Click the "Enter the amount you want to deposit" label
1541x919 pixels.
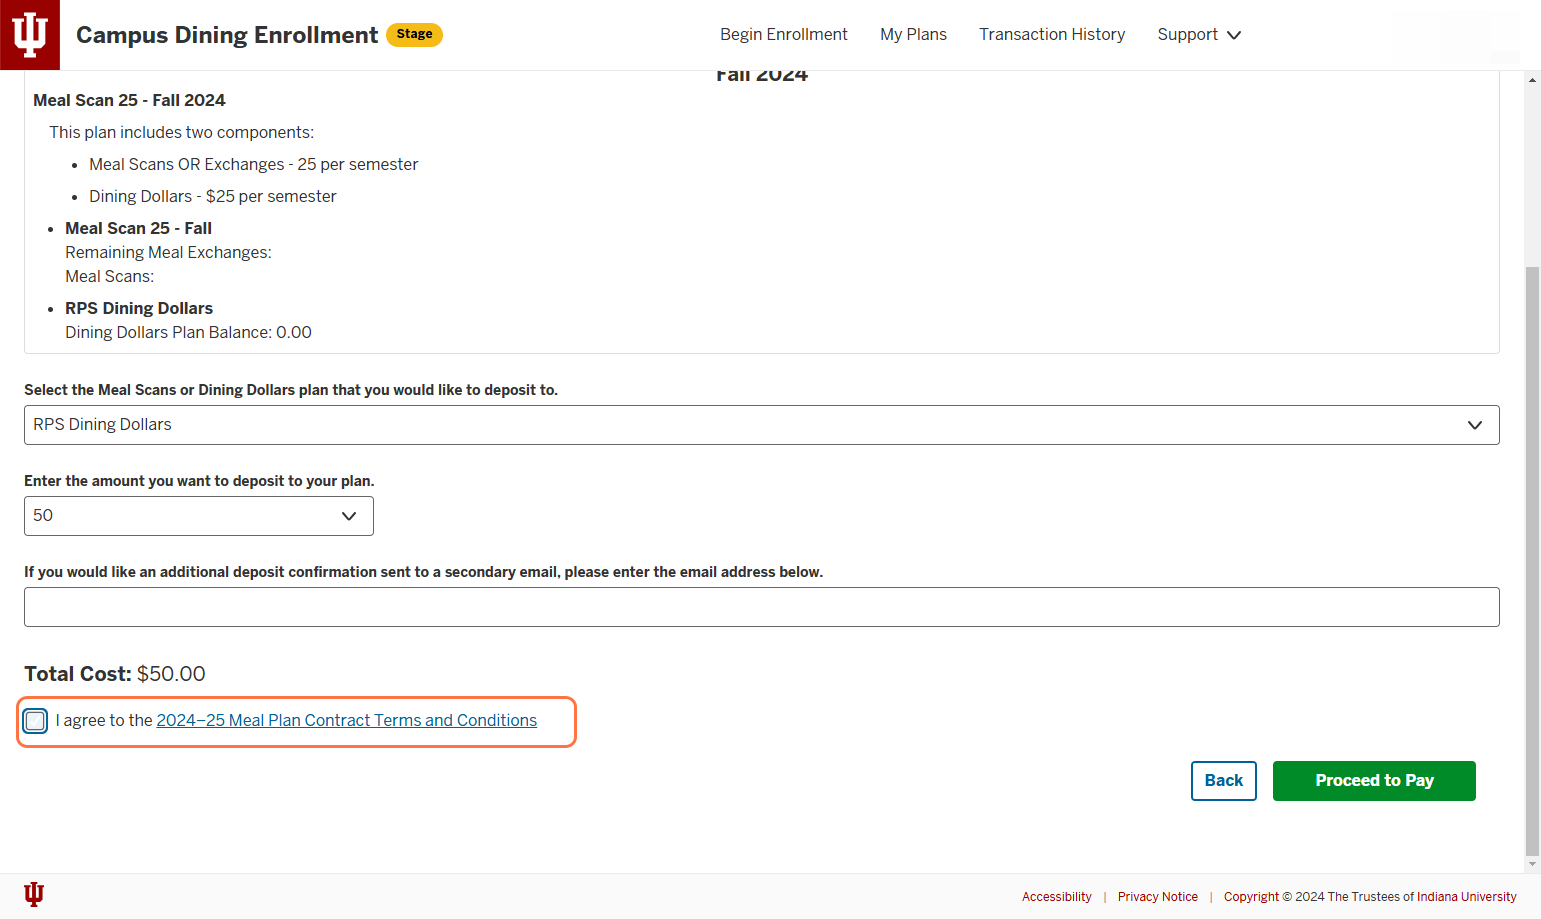pyautogui.click(x=199, y=481)
